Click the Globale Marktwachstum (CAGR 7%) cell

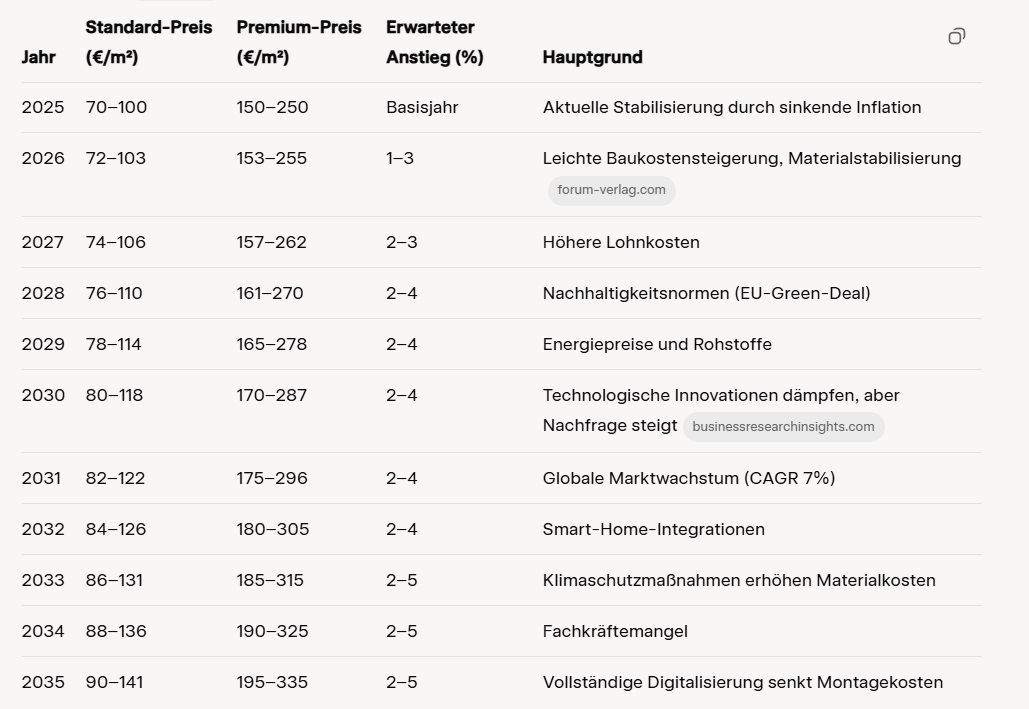688,479
